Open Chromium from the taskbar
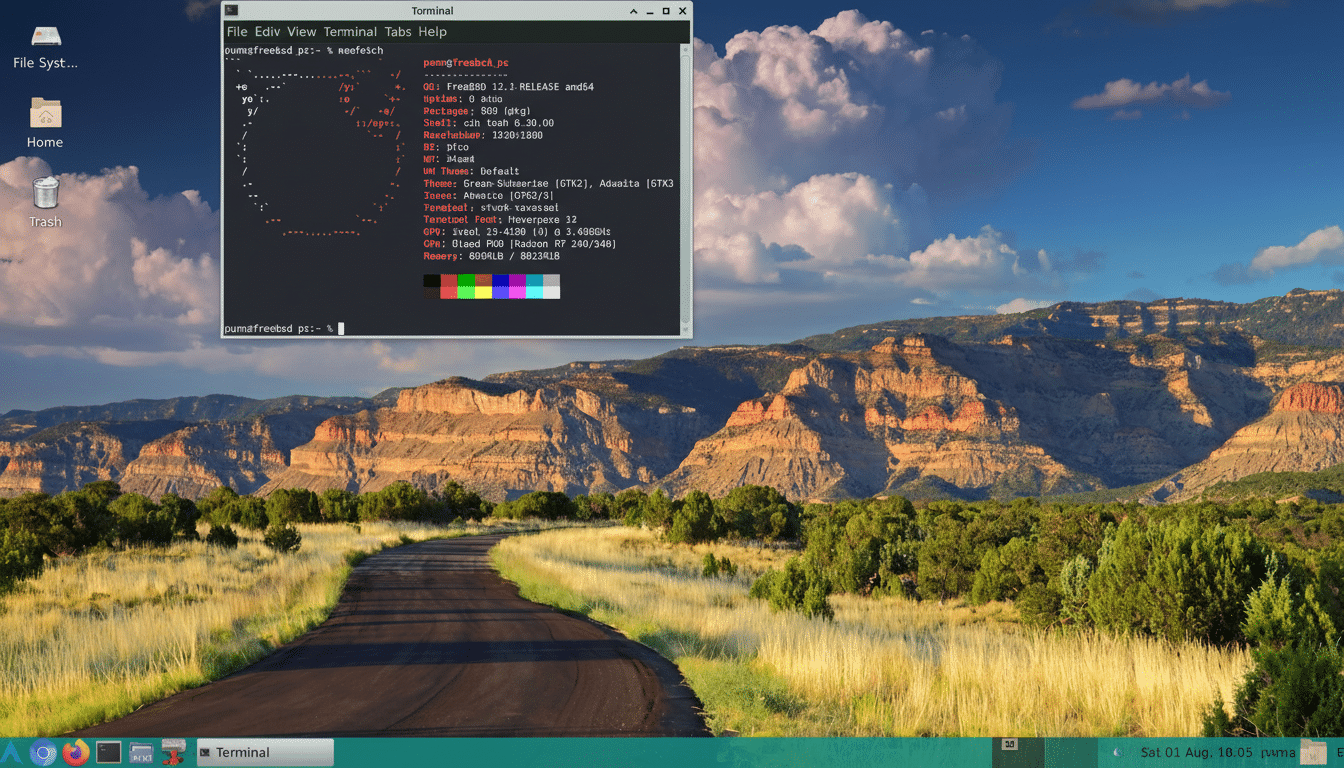 [x=42, y=752]
